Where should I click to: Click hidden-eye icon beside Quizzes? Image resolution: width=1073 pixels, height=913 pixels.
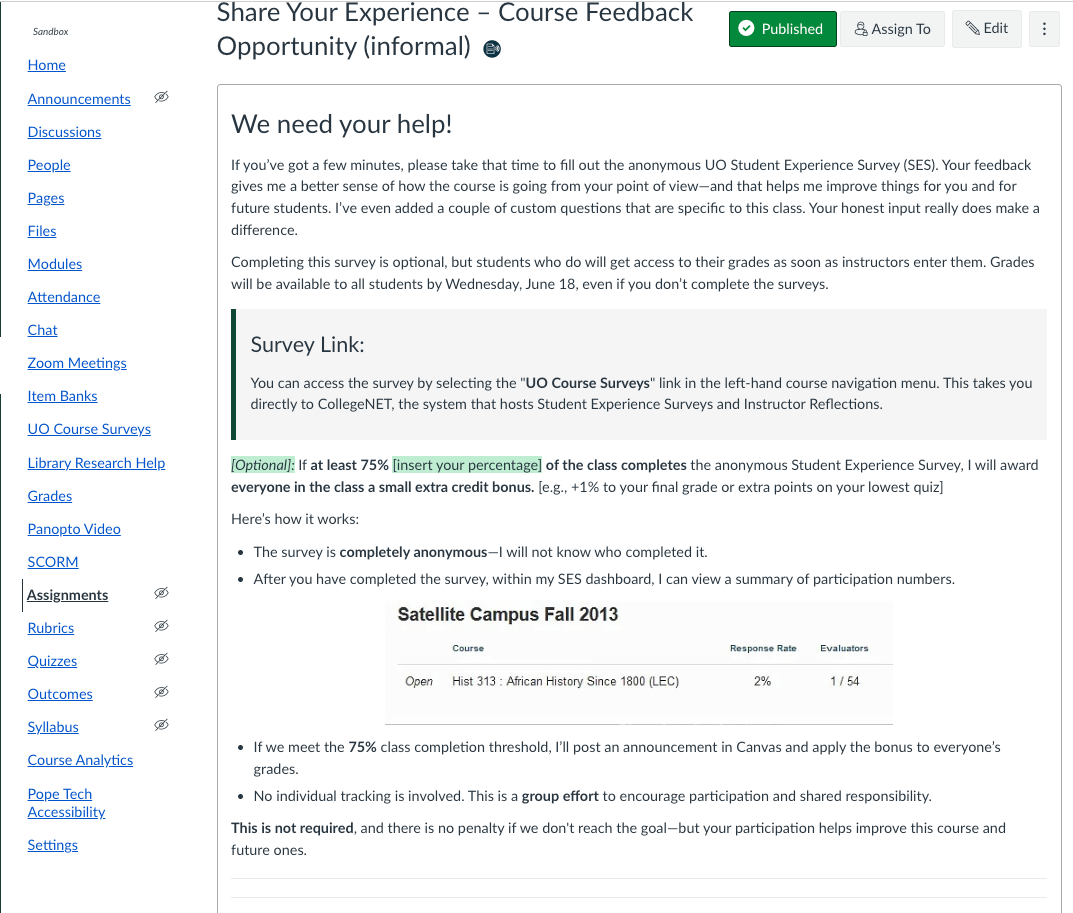coord(161,659)
